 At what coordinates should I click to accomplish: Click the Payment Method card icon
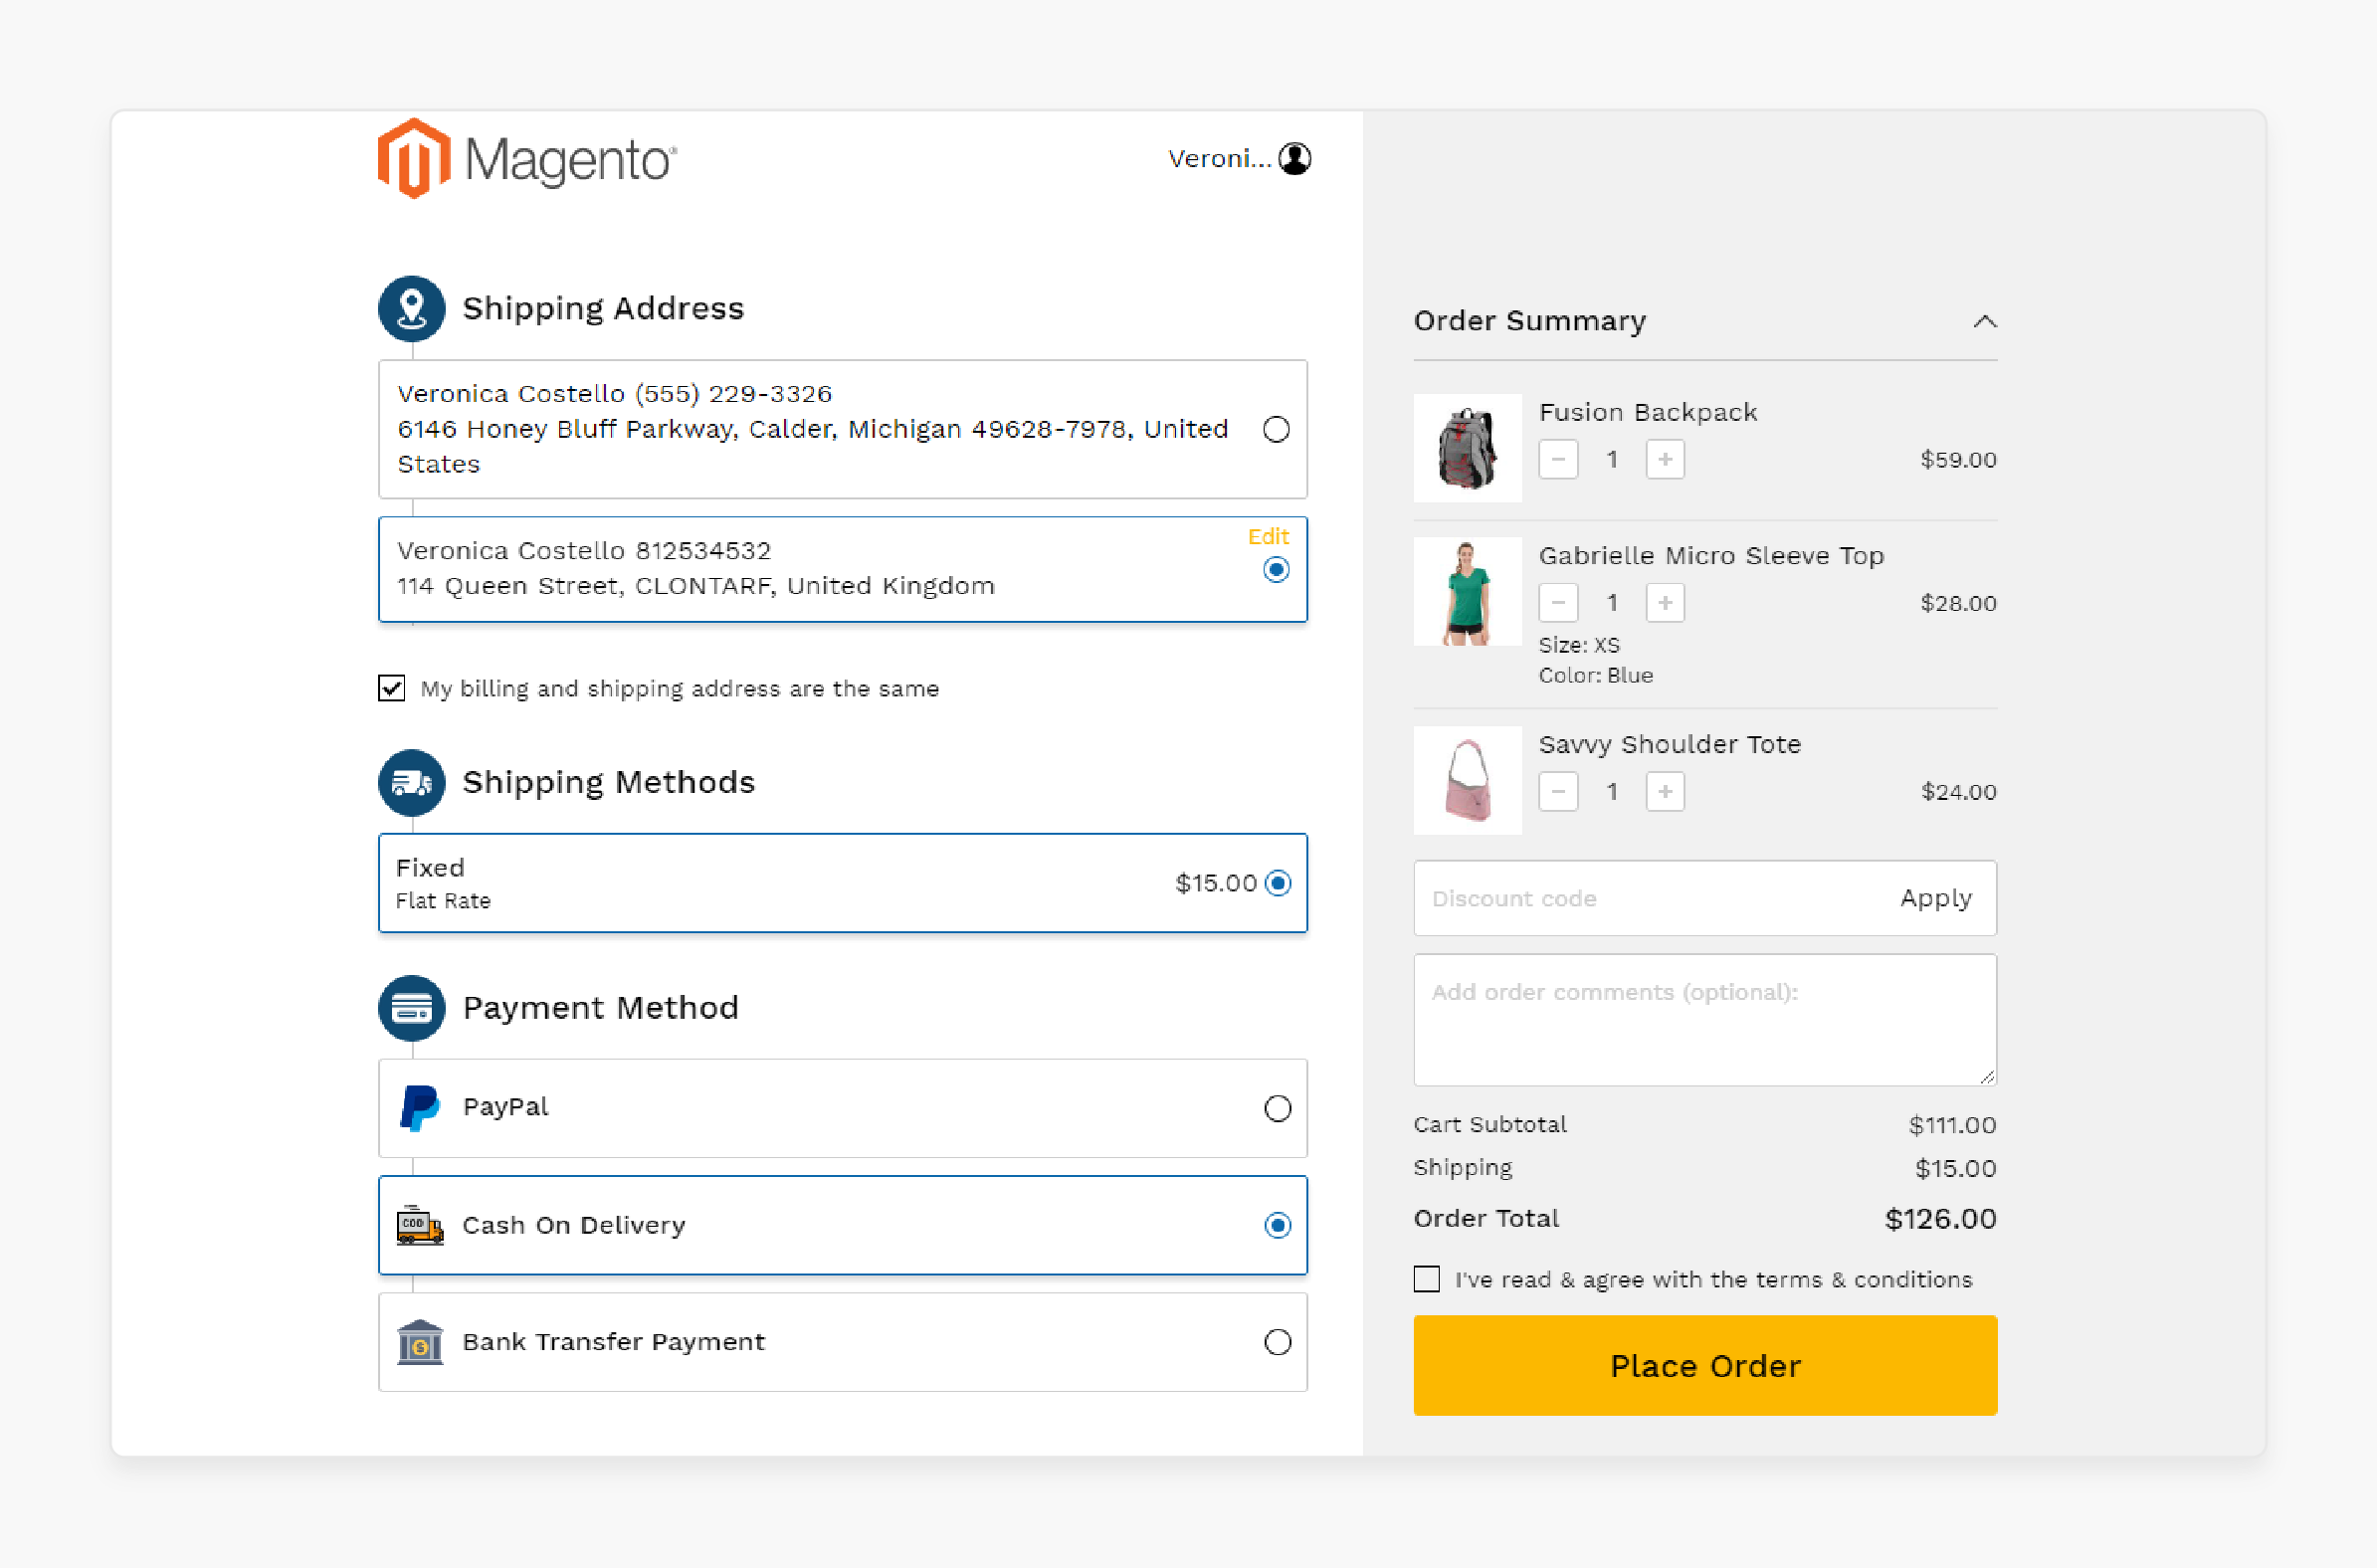[x=411, y=1007]
